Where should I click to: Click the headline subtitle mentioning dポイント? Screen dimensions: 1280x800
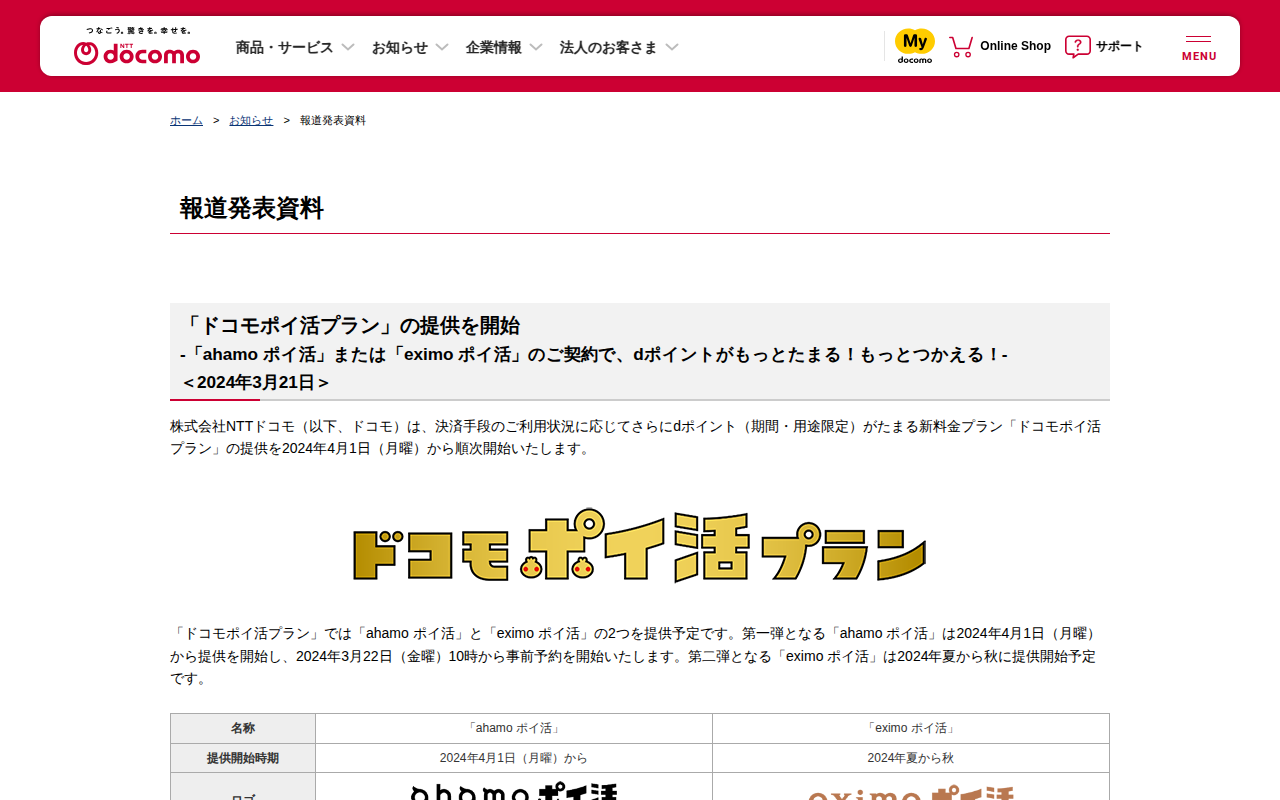point(594,354)
